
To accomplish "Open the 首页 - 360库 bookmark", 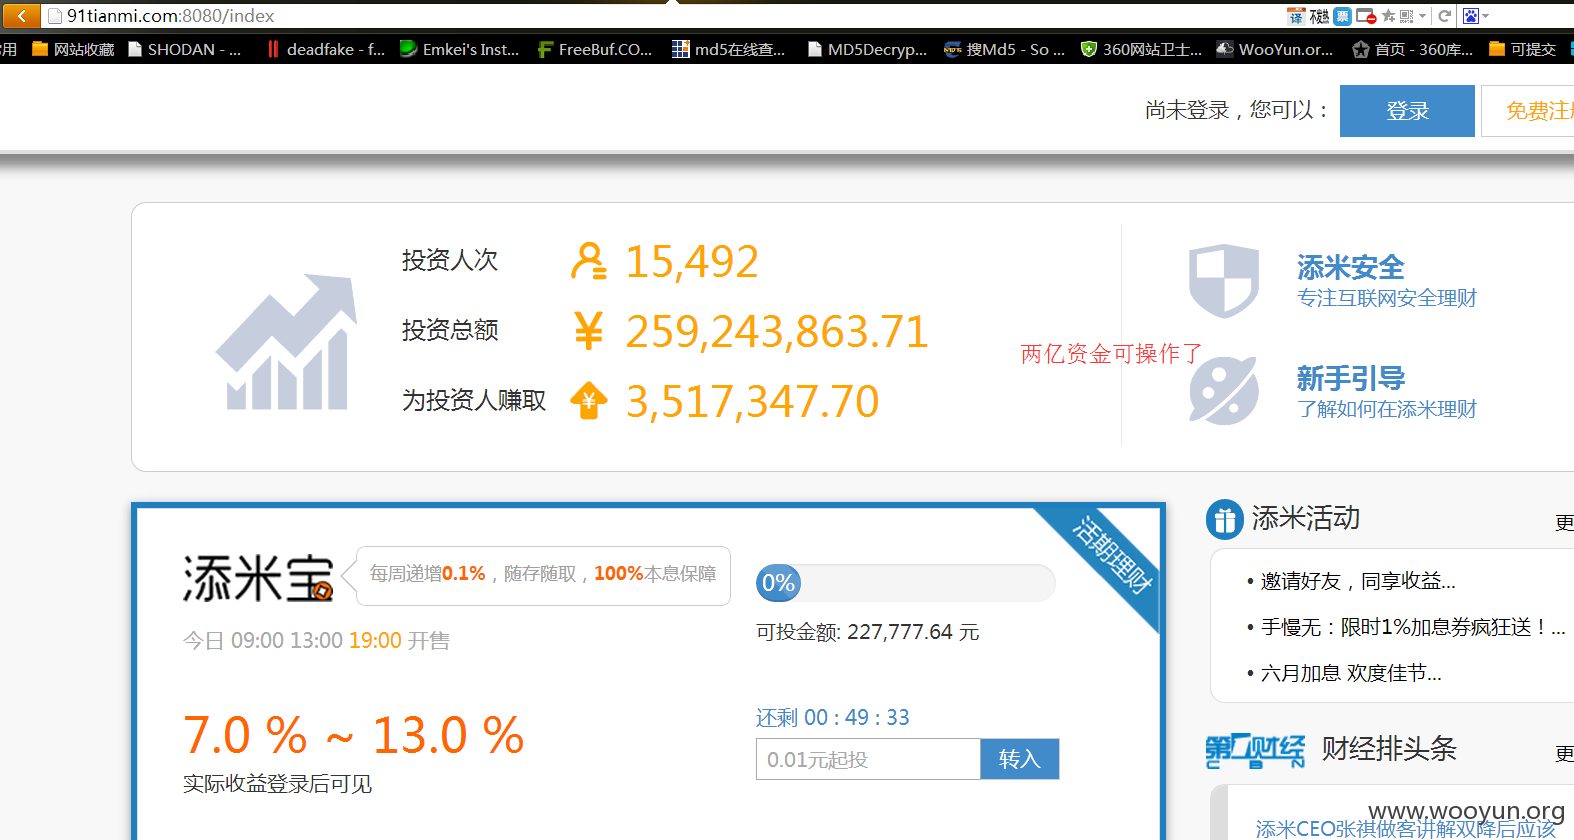I will 1413,49.
